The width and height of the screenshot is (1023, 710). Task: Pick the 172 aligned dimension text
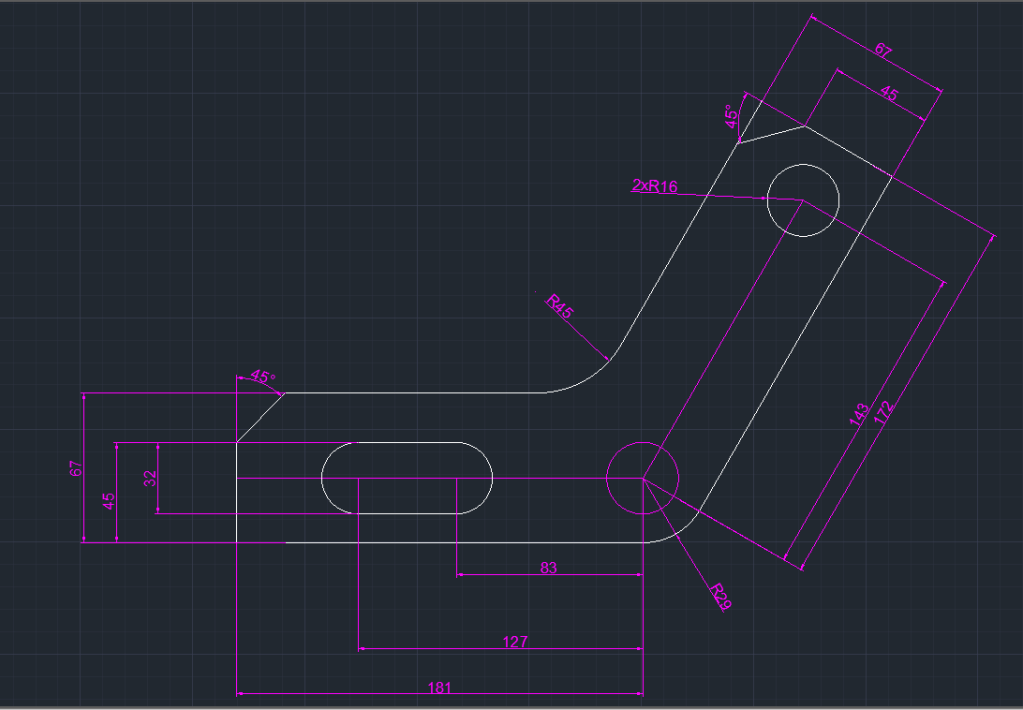(883, 413)
